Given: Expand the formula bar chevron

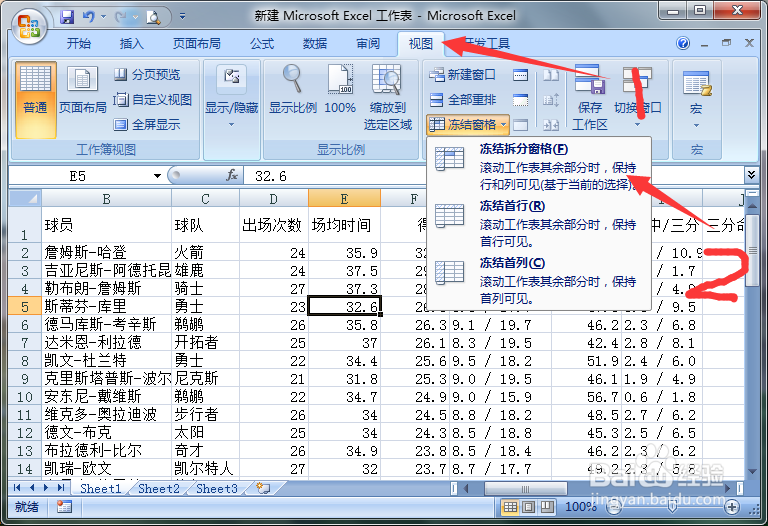Looking at the screenshot, I should [x=751, y=174].
